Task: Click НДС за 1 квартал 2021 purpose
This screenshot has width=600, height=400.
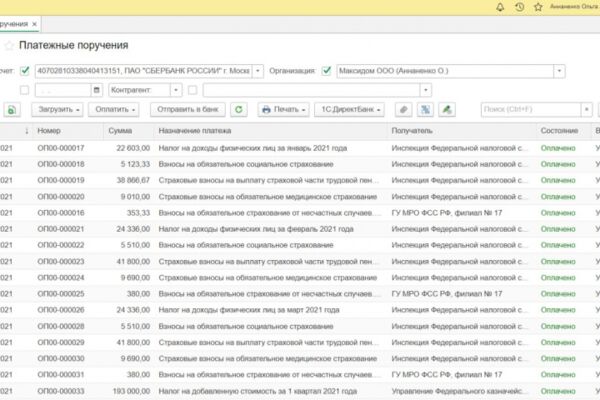Action: pyautogui.click(x=258, y=391)
